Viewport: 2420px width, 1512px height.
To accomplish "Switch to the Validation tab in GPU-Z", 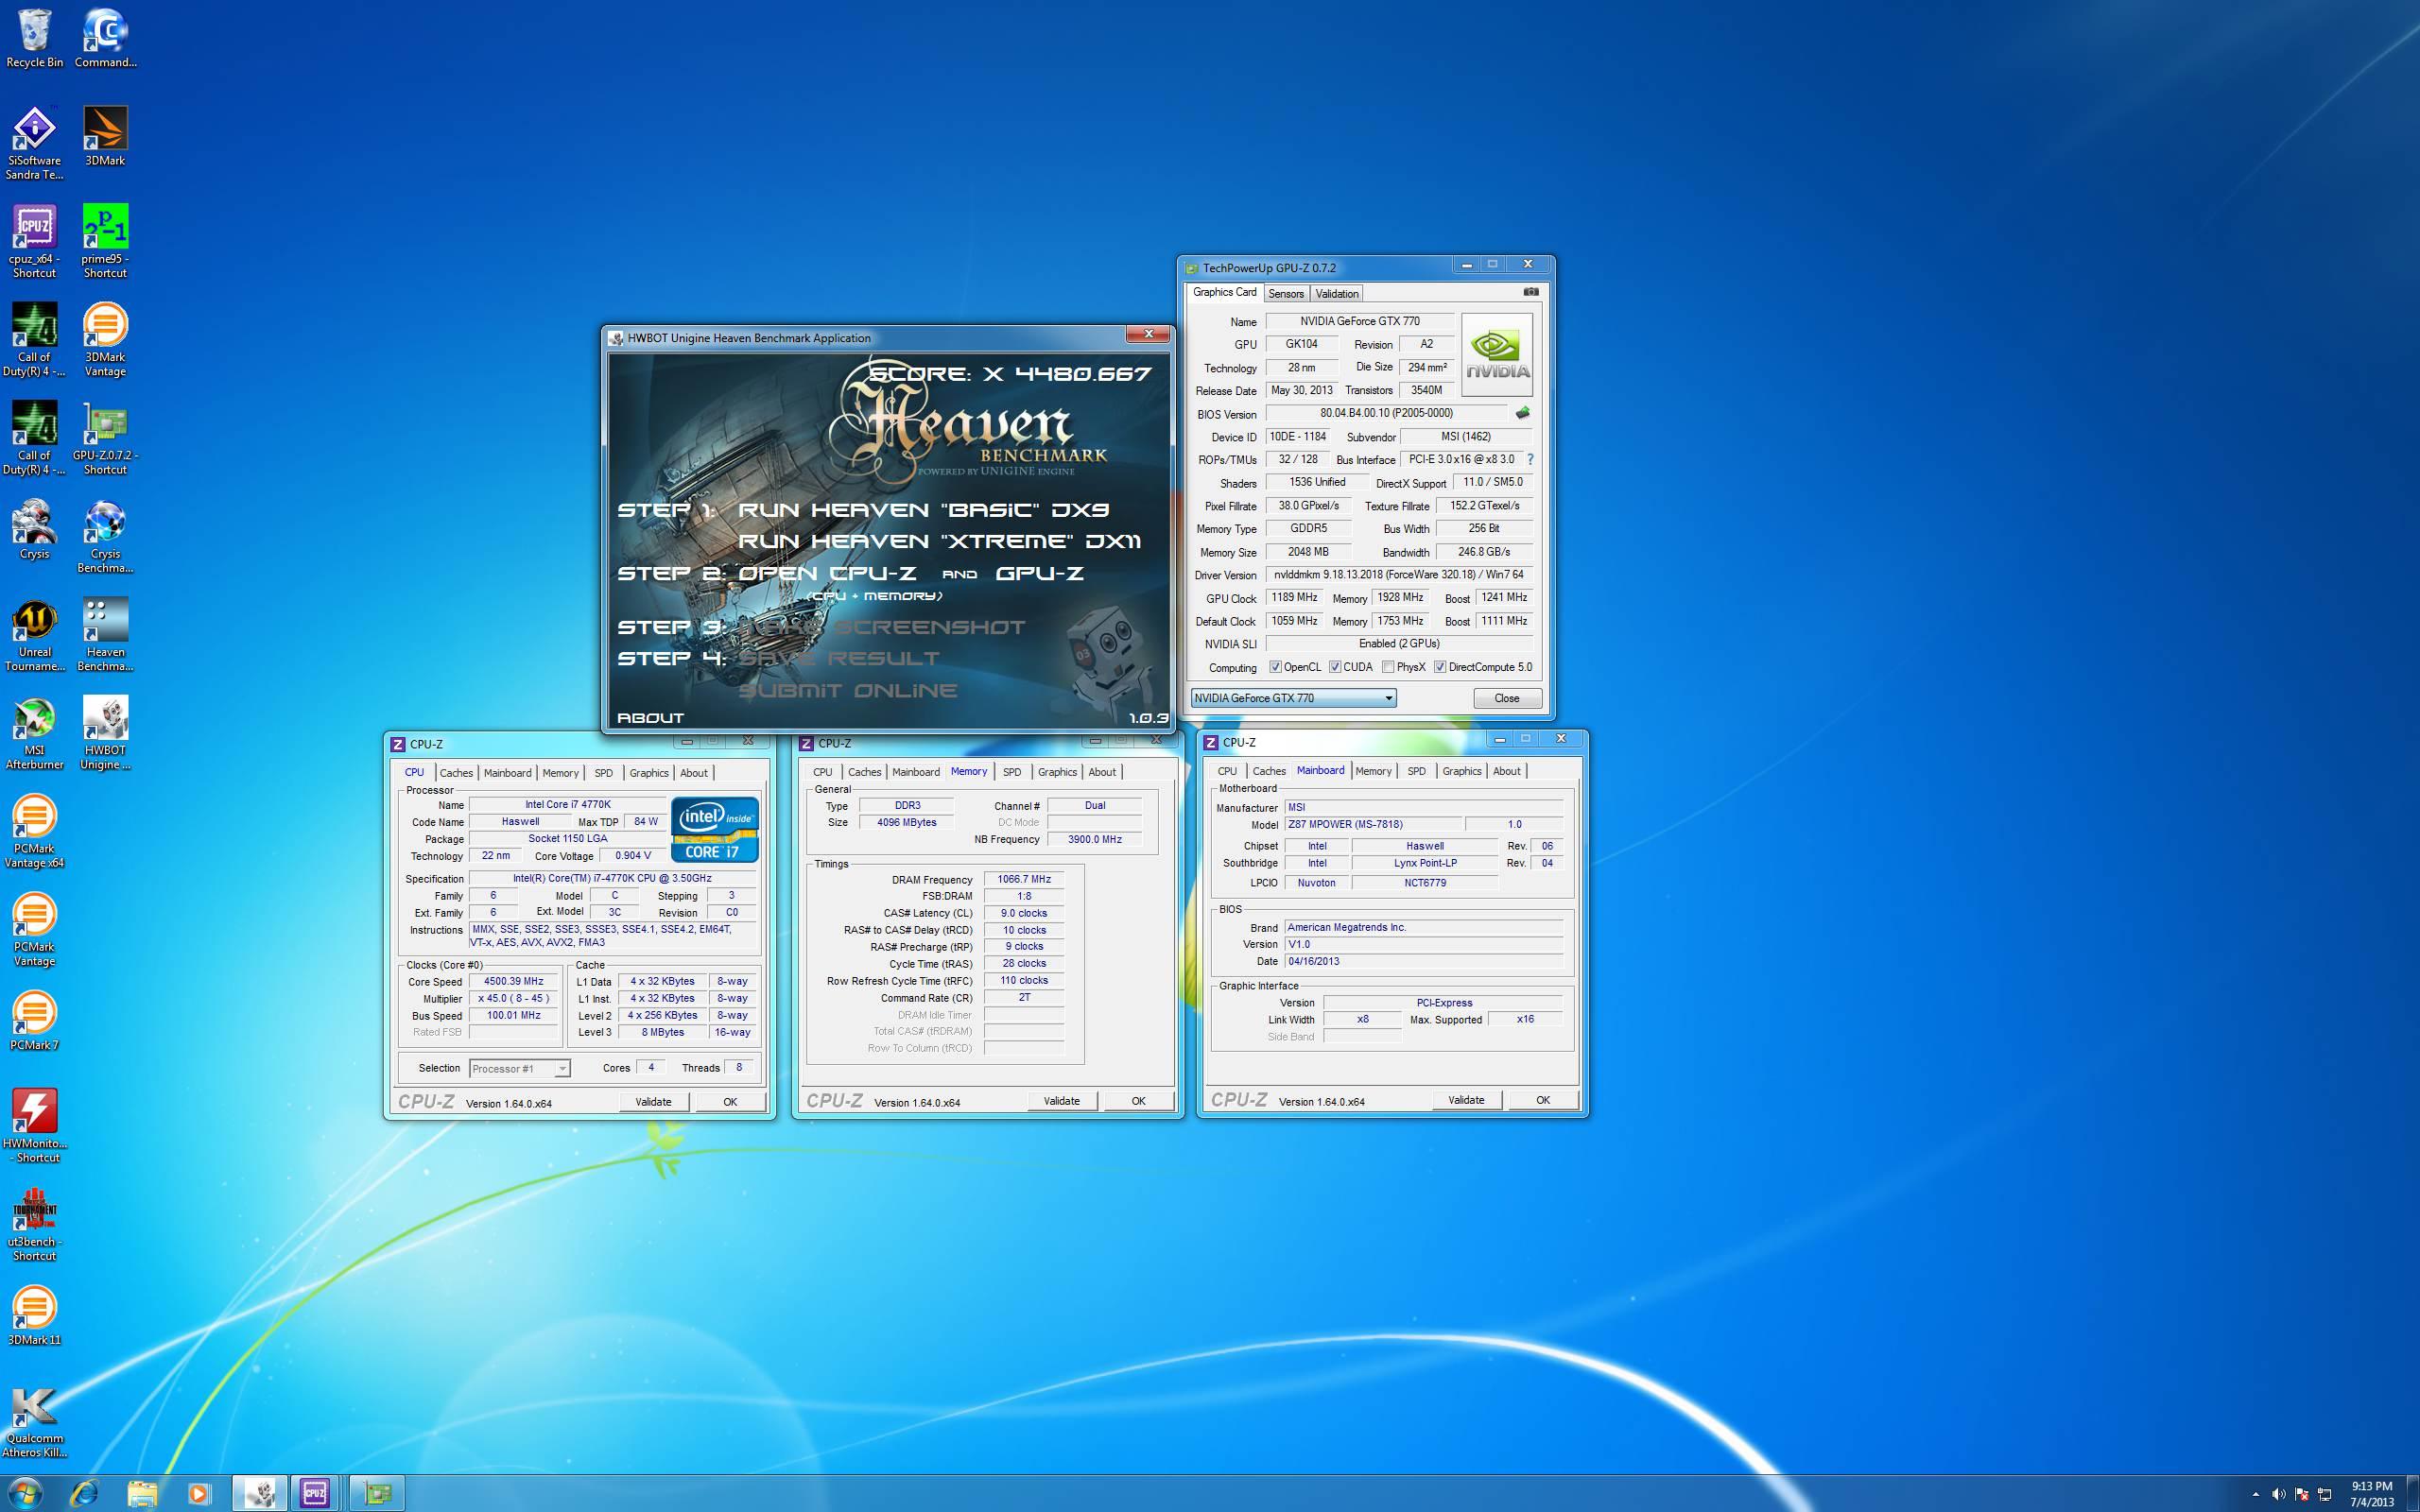I will point(1337,293).
